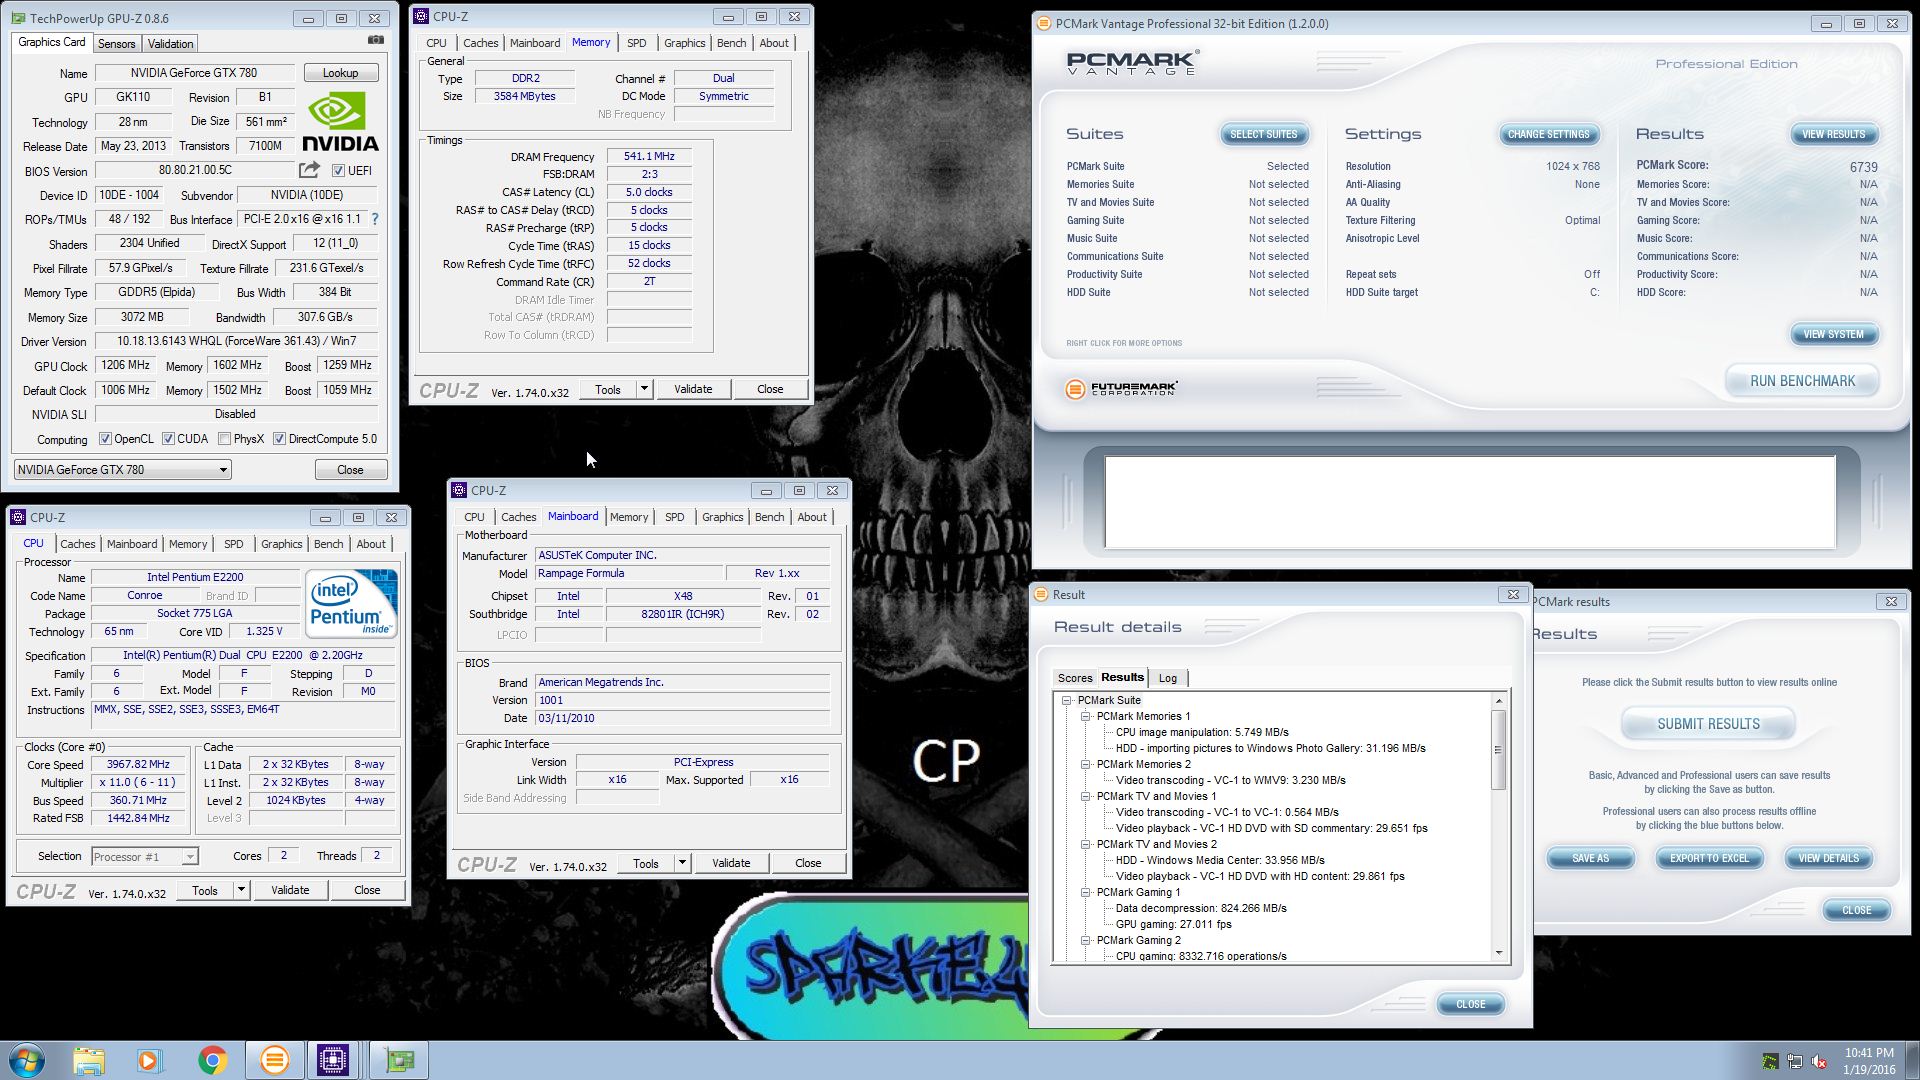Click the white text box in PCMark Vantage

click(x=1470, y=502)
